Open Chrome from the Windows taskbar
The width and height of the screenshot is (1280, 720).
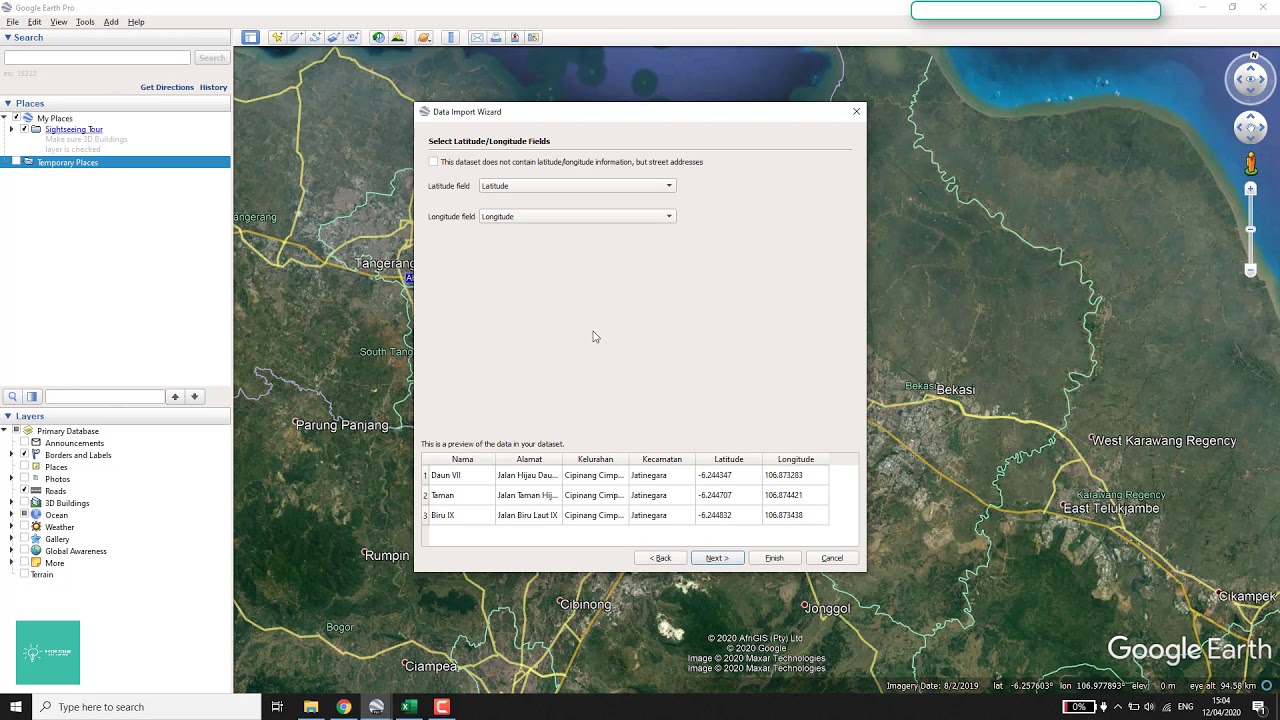(x=344, y=707)
